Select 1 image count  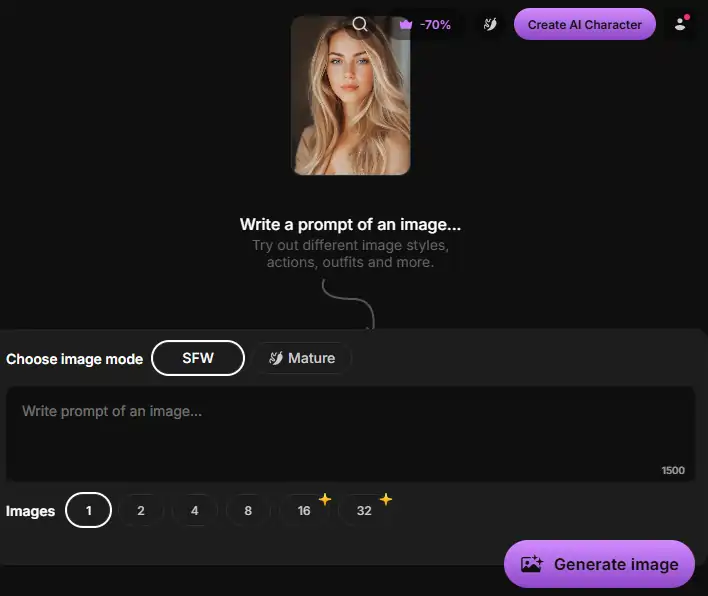click(88, 510)
